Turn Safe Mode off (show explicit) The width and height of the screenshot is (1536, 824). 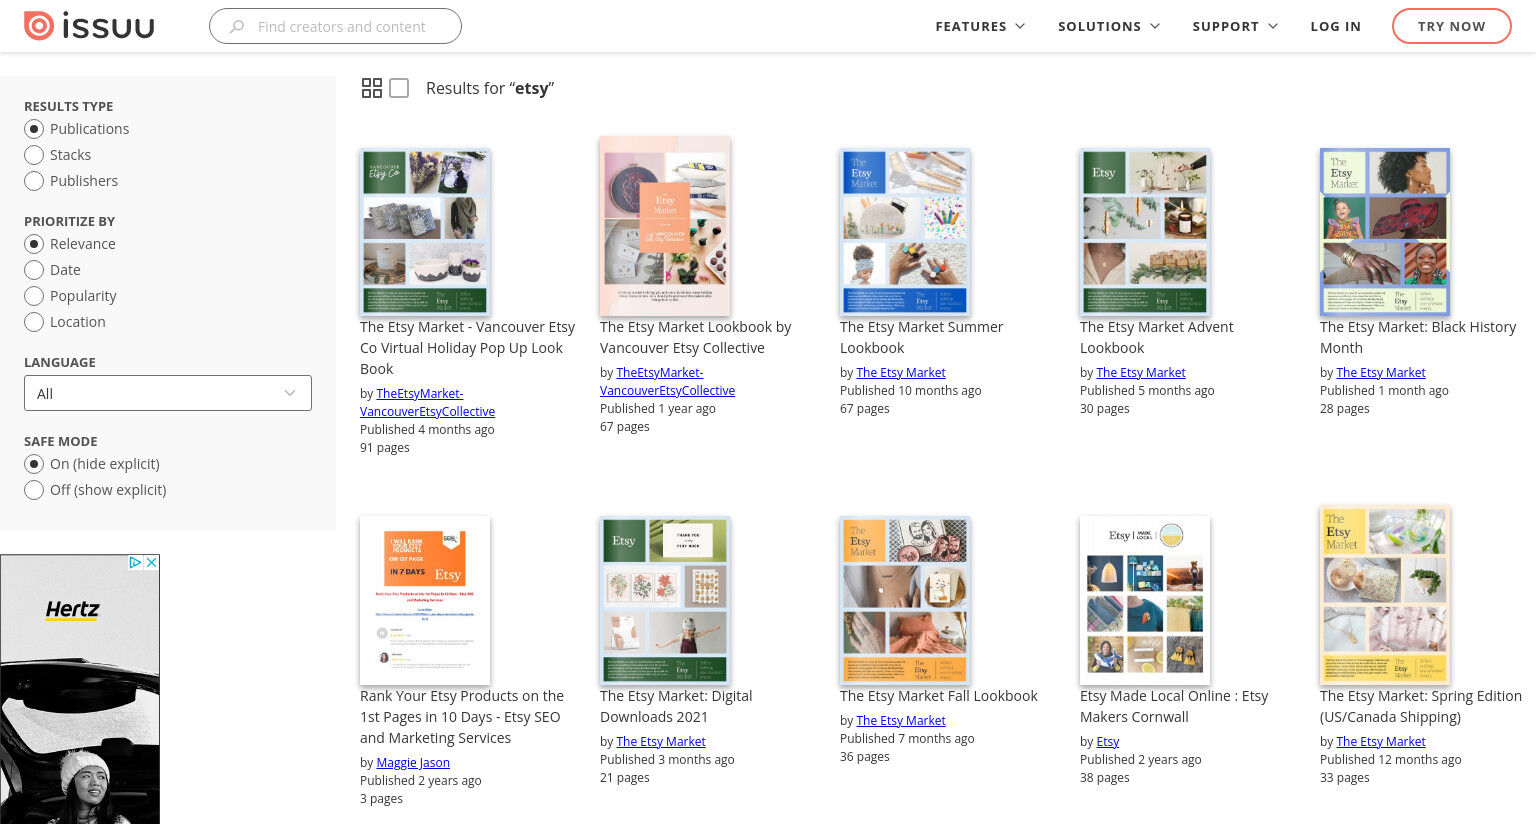34,490
